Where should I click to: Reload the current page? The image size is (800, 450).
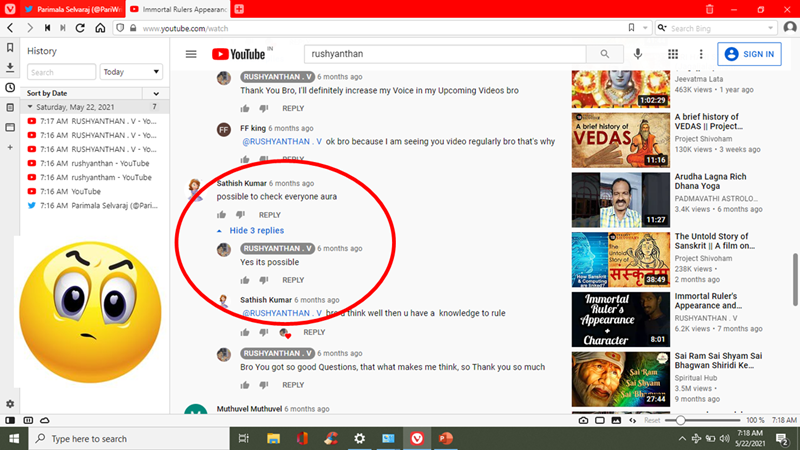click(80, 28)
